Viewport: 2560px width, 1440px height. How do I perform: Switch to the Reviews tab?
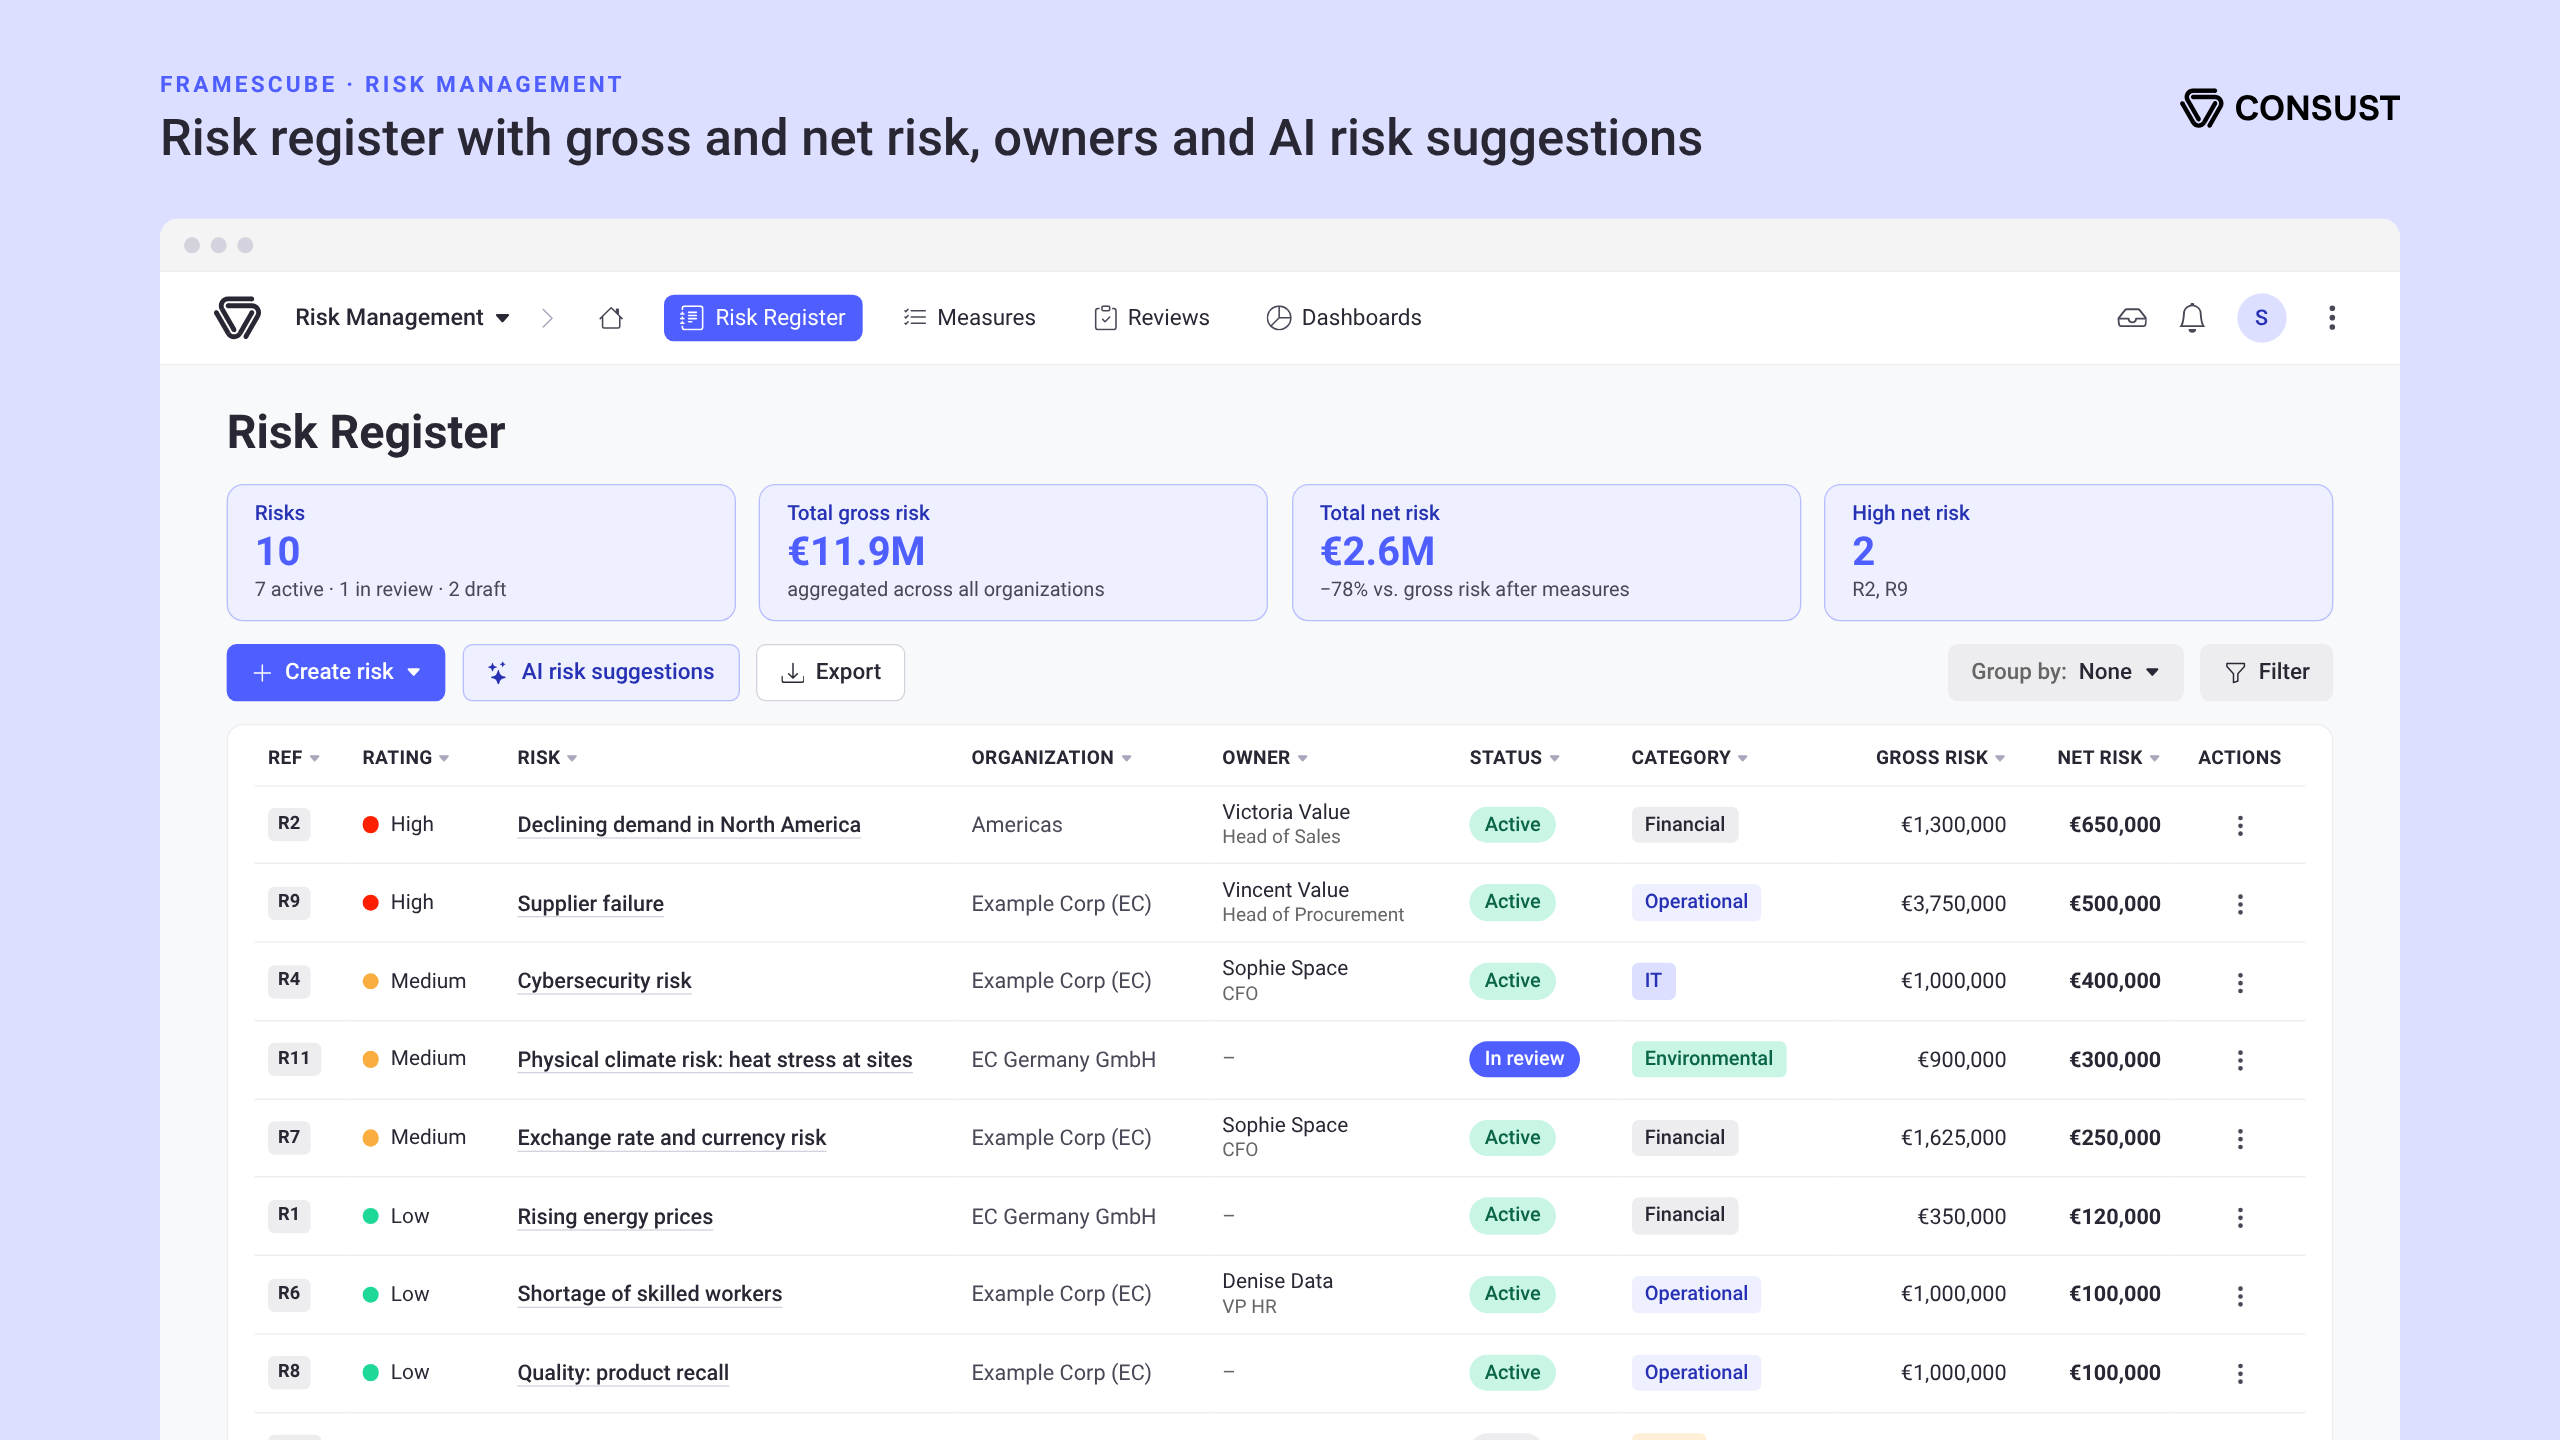[1152, 318]
